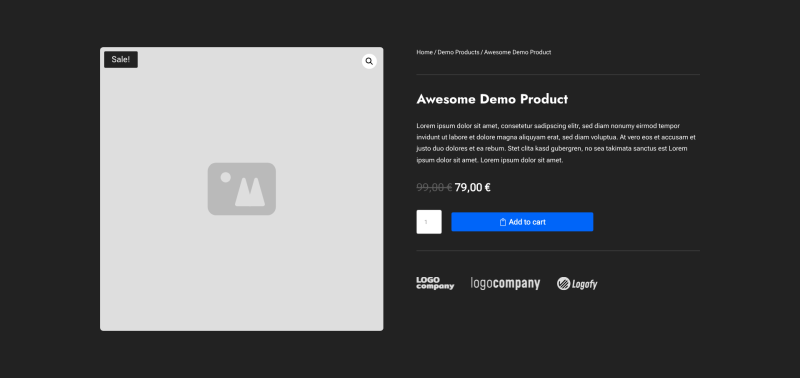Open the Demo Products breadcrumb link
The image size is (800, 378).
pos(458,52)
